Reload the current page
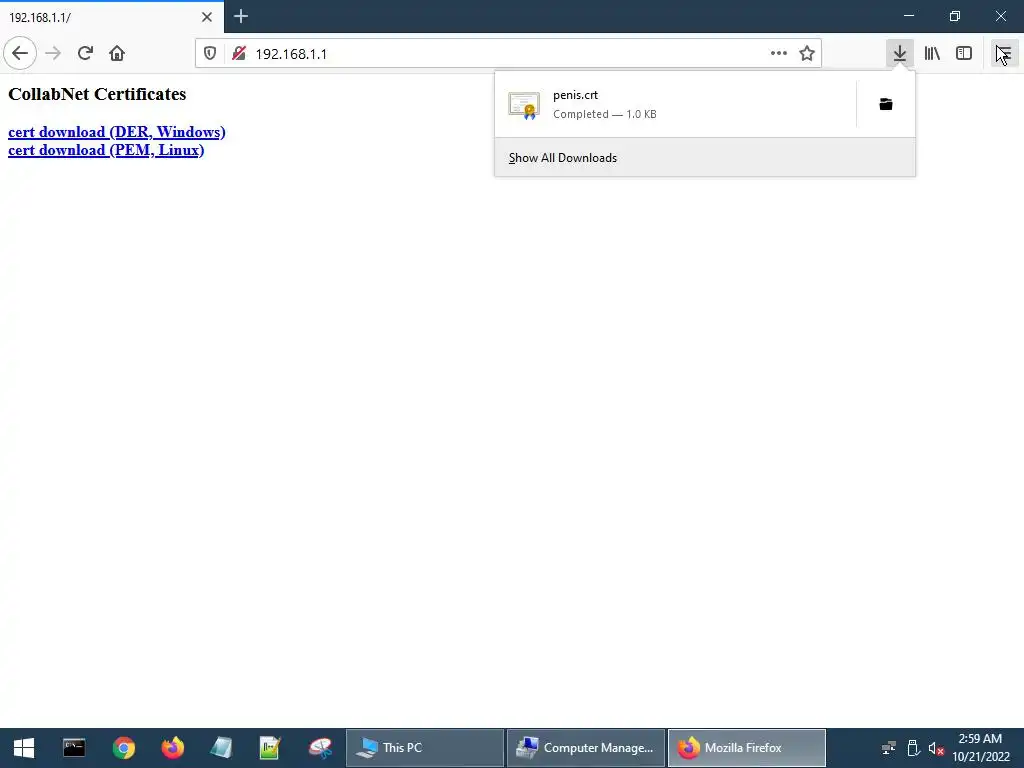Screen dimensions: 1024x768 [85, 53]
